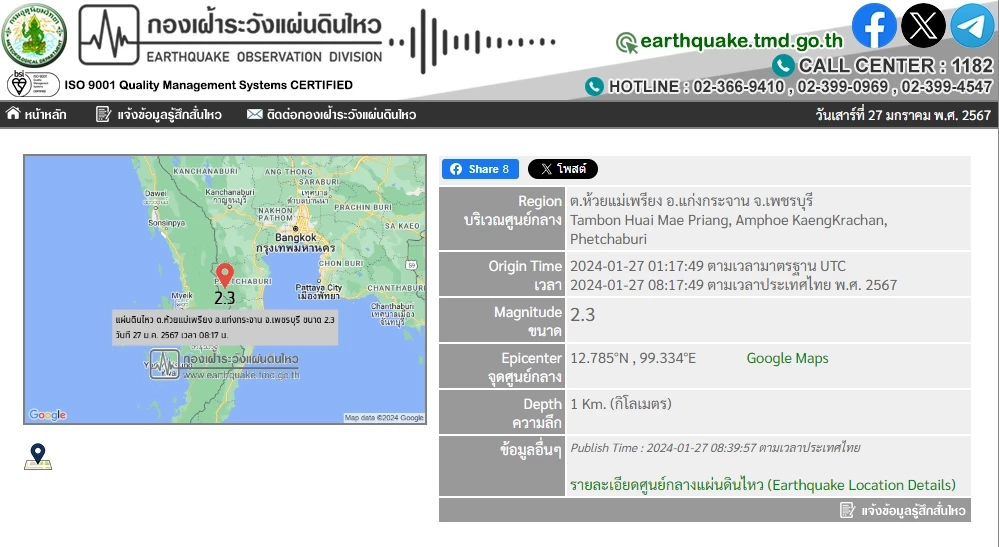Open the Facebook page icon

coord(874,25)
